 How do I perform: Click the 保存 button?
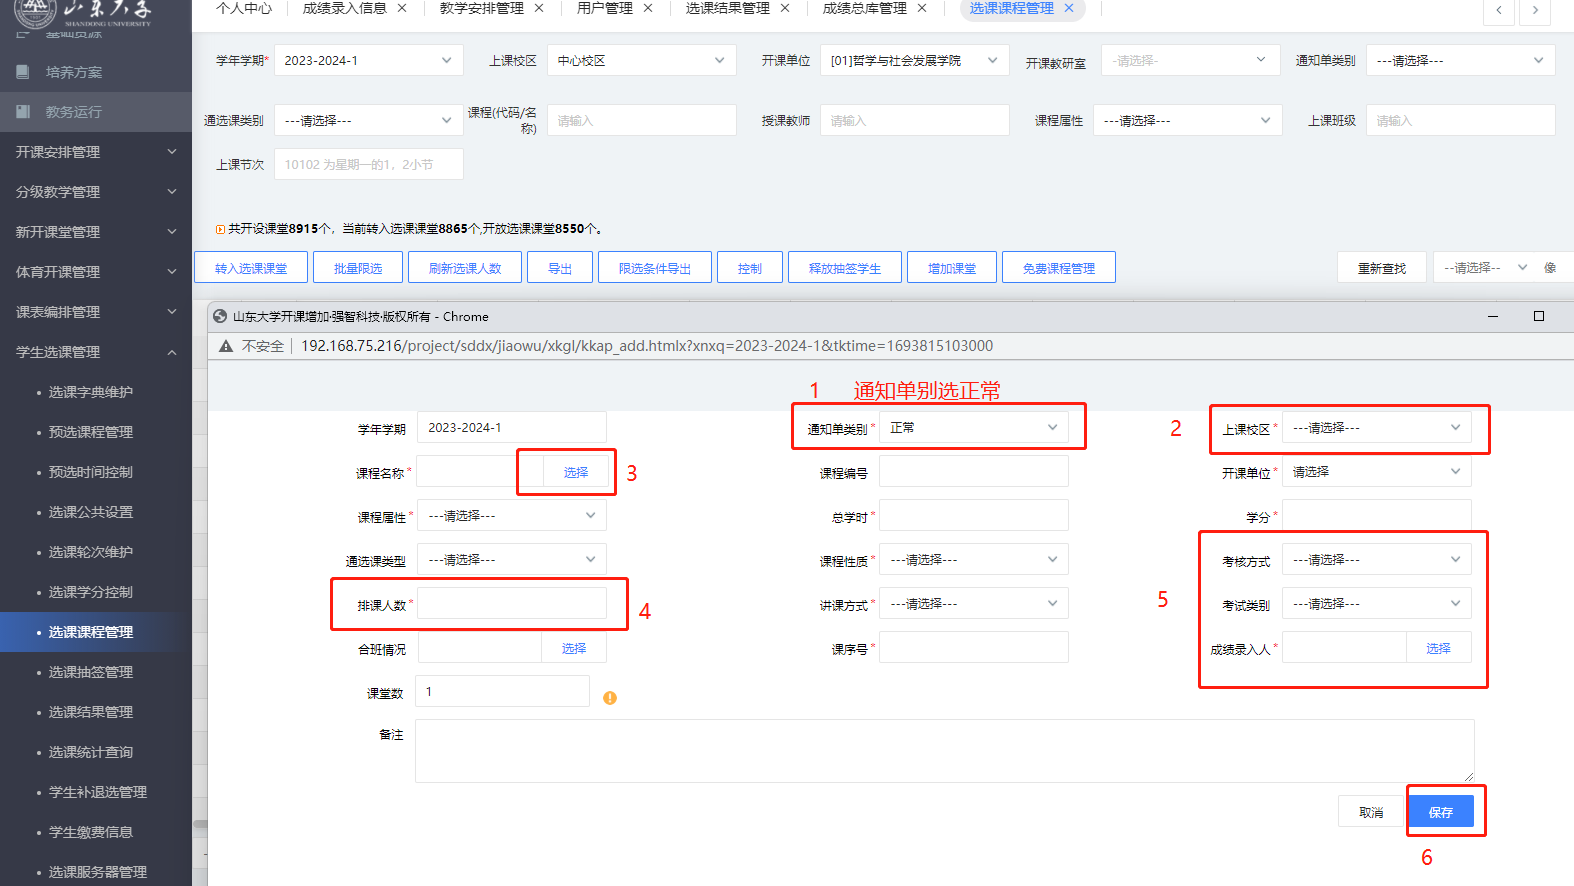pyautogui.click(x=1440, y=812)
